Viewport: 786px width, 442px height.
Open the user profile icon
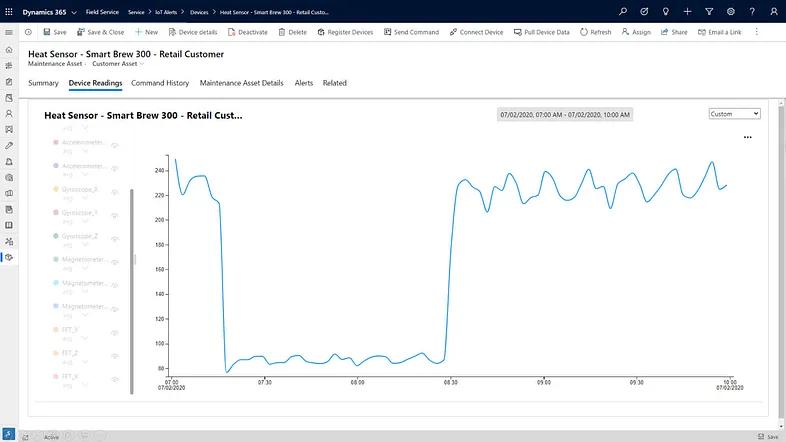coord(773,12)
